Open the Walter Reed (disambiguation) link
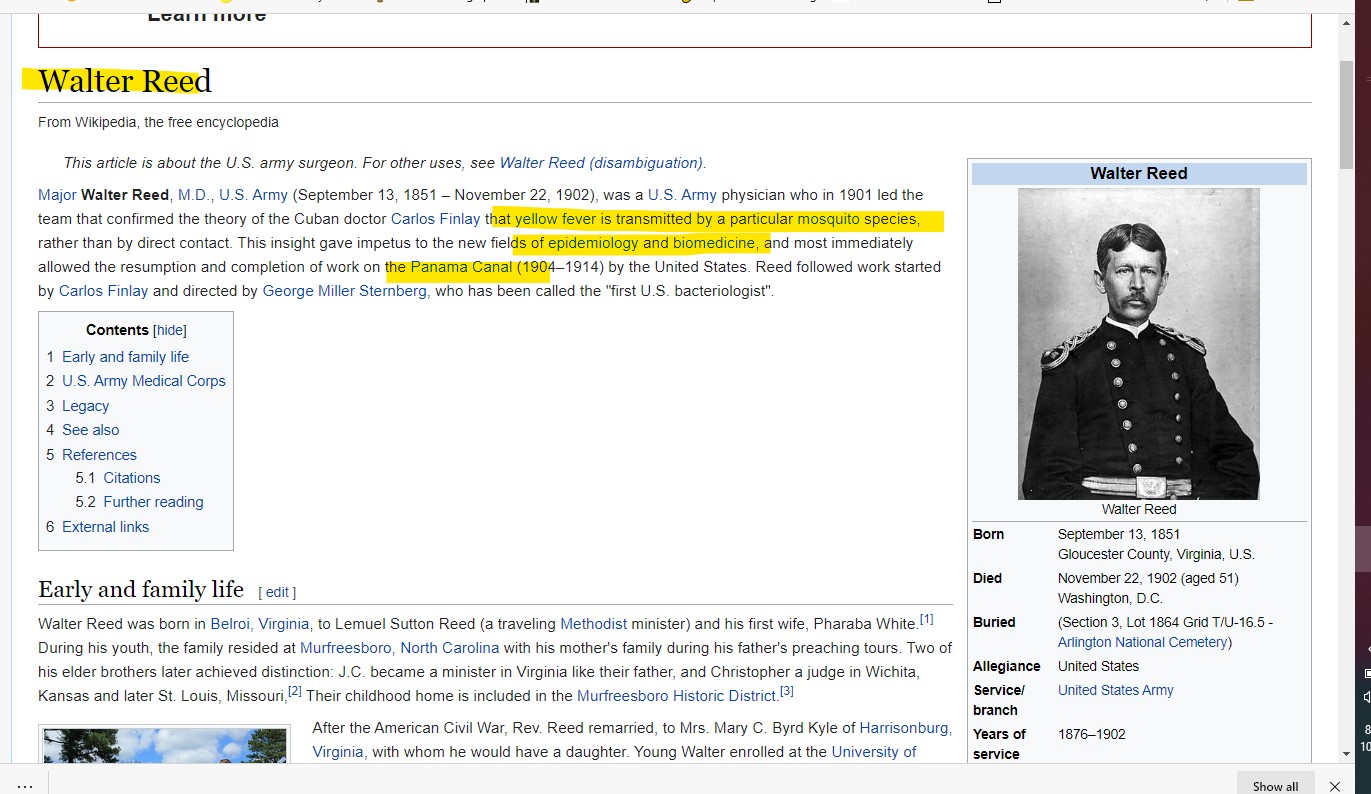Image resolution: width=1371 pixels, height=794 pixels. pyautogui.click(x=601, y=163)
